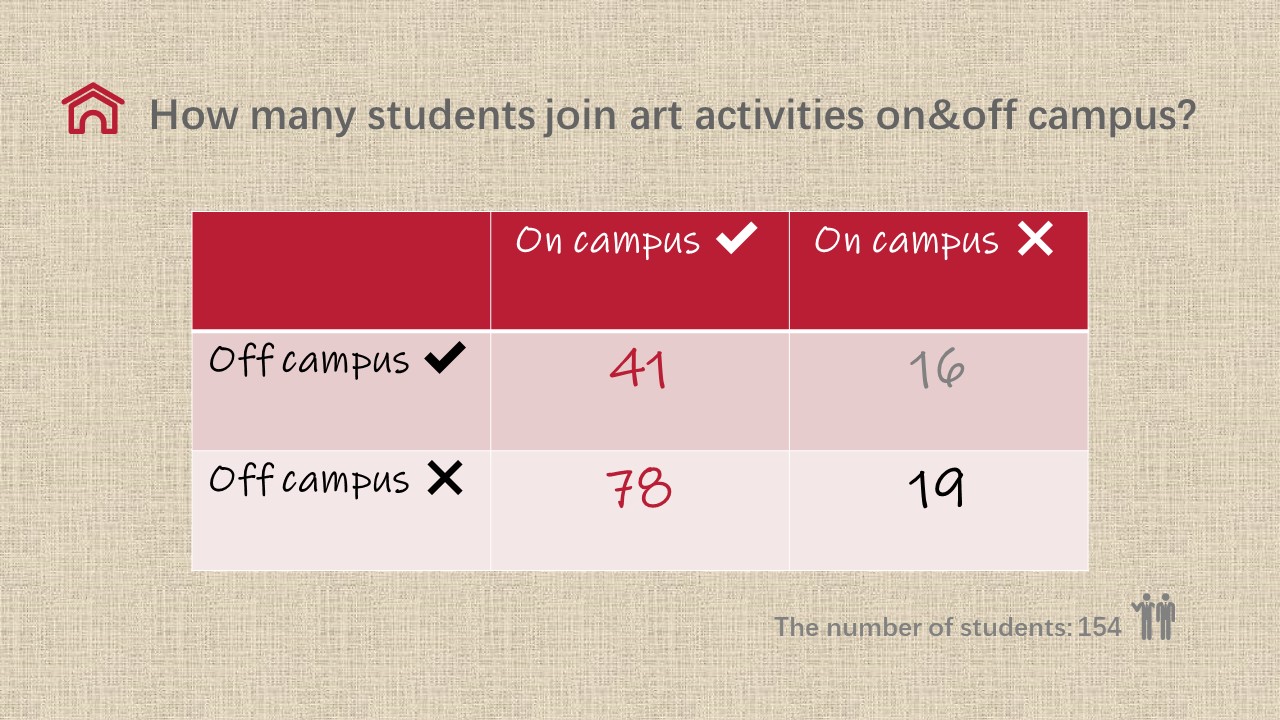Click the total value 154 in footer
1280x720 pixels.
(x=1100, y=628)
